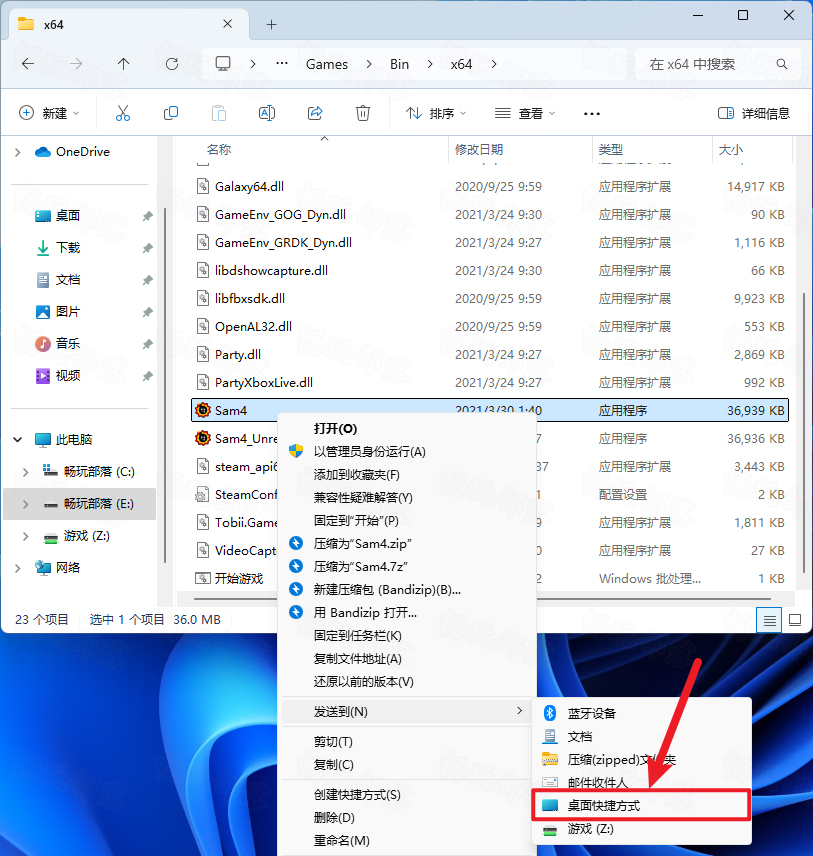Open a new tab with plus button
This screenshot has width=813, height=856.
(x=271, y=25)
